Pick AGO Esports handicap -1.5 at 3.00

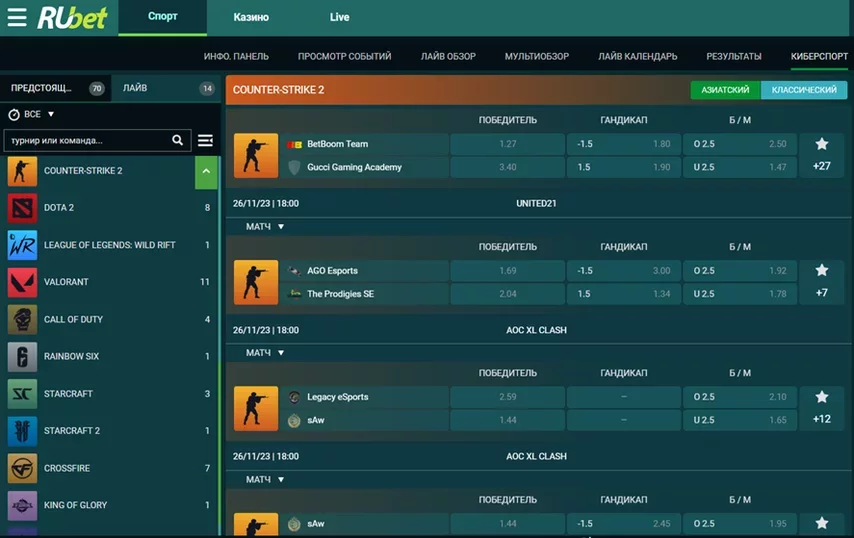click(x=624, y=271)
